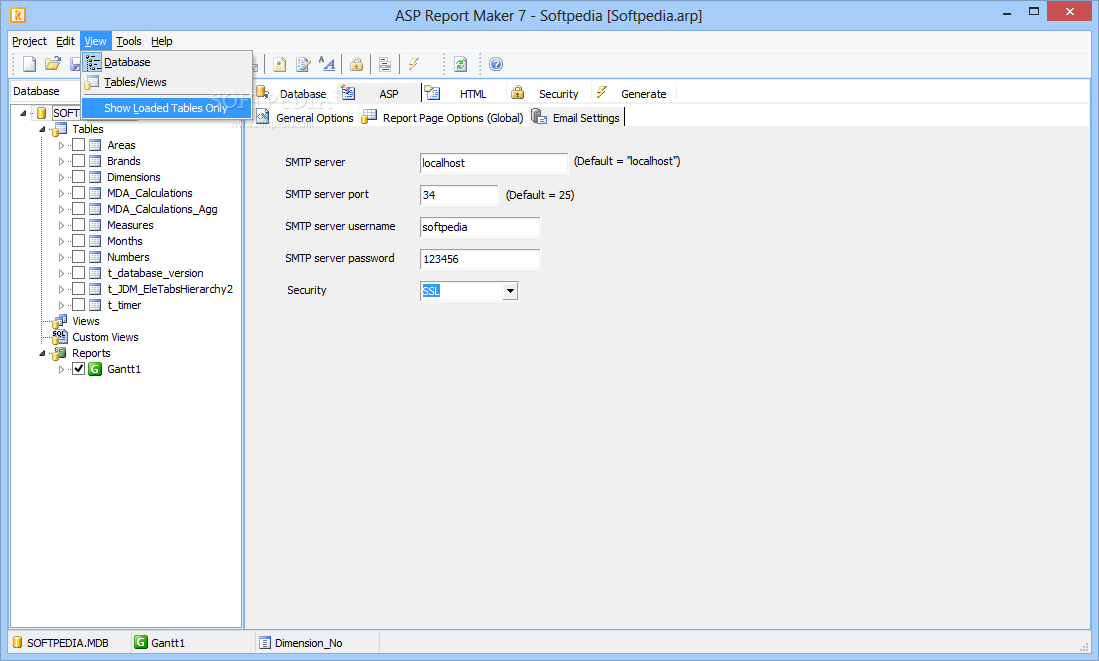Viewport: 1099px width, 661px height.
Task: Check the Brands table checkbox
Action: pos(78,161)
